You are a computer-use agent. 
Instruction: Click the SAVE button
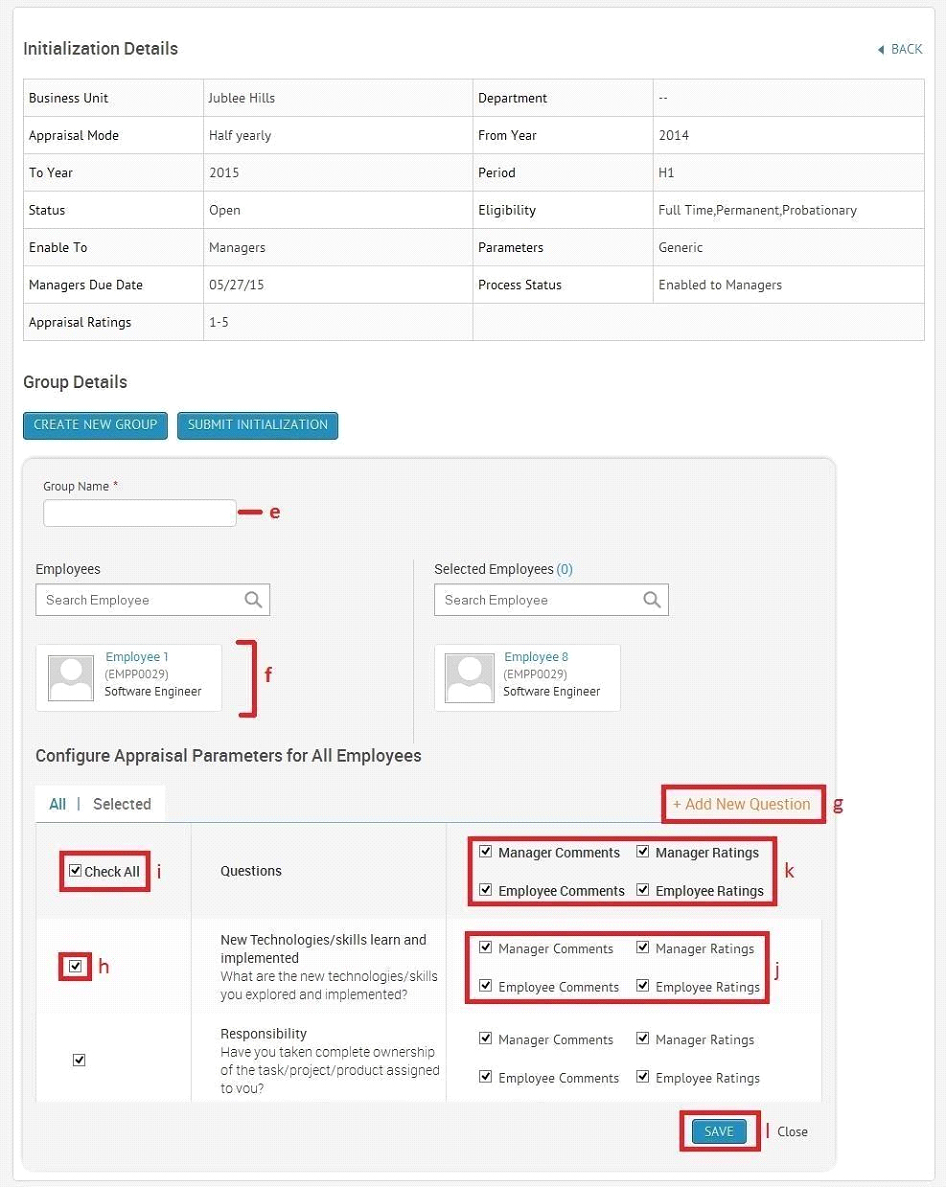pos(719,1131)
